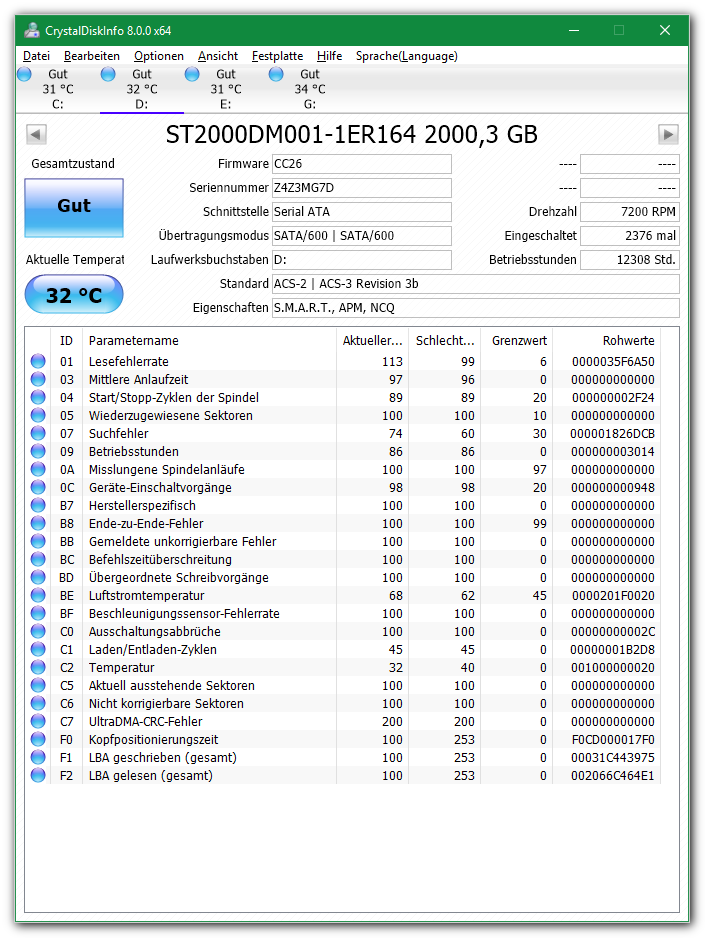The width and height of the screenshot is (705, 938).
Task: Click the Betriebsstunden value 12308 Std.
Action: (x=630, y=260)
